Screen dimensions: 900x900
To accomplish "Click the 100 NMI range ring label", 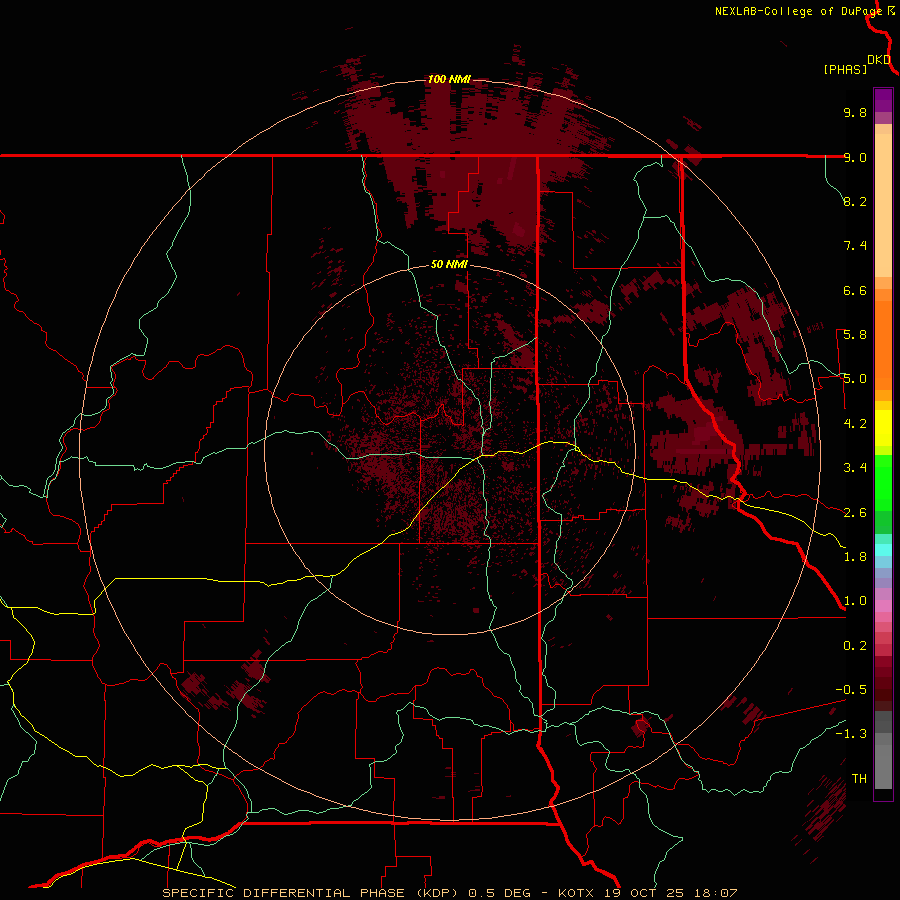I will click(x=449, y=79).
